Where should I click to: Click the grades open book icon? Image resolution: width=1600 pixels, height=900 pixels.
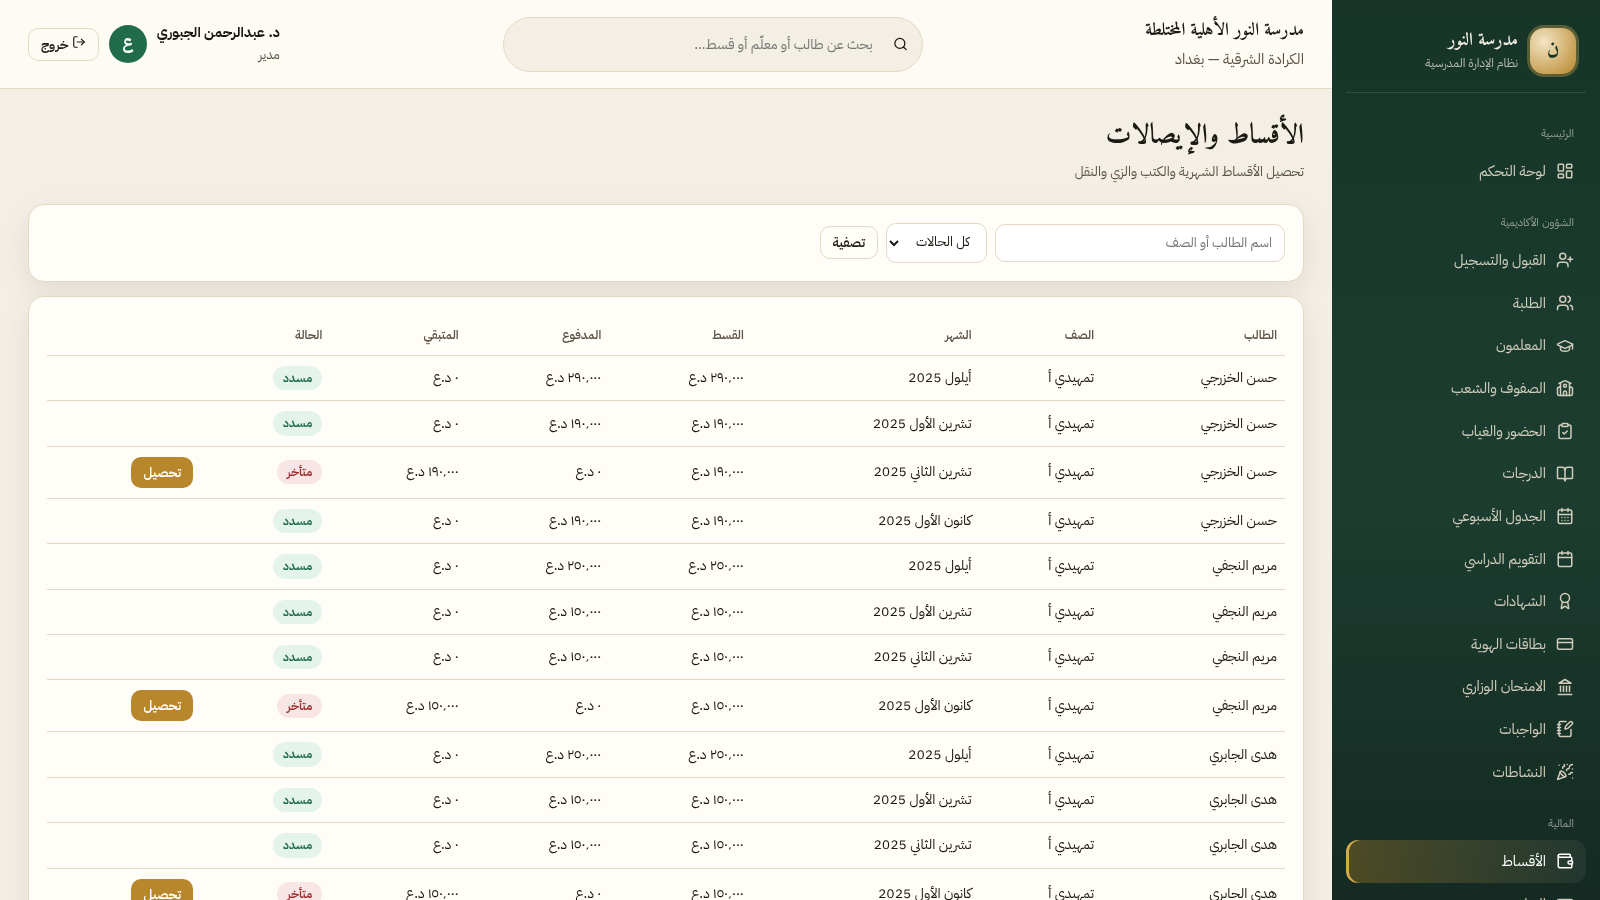[x=1565, y=474]
